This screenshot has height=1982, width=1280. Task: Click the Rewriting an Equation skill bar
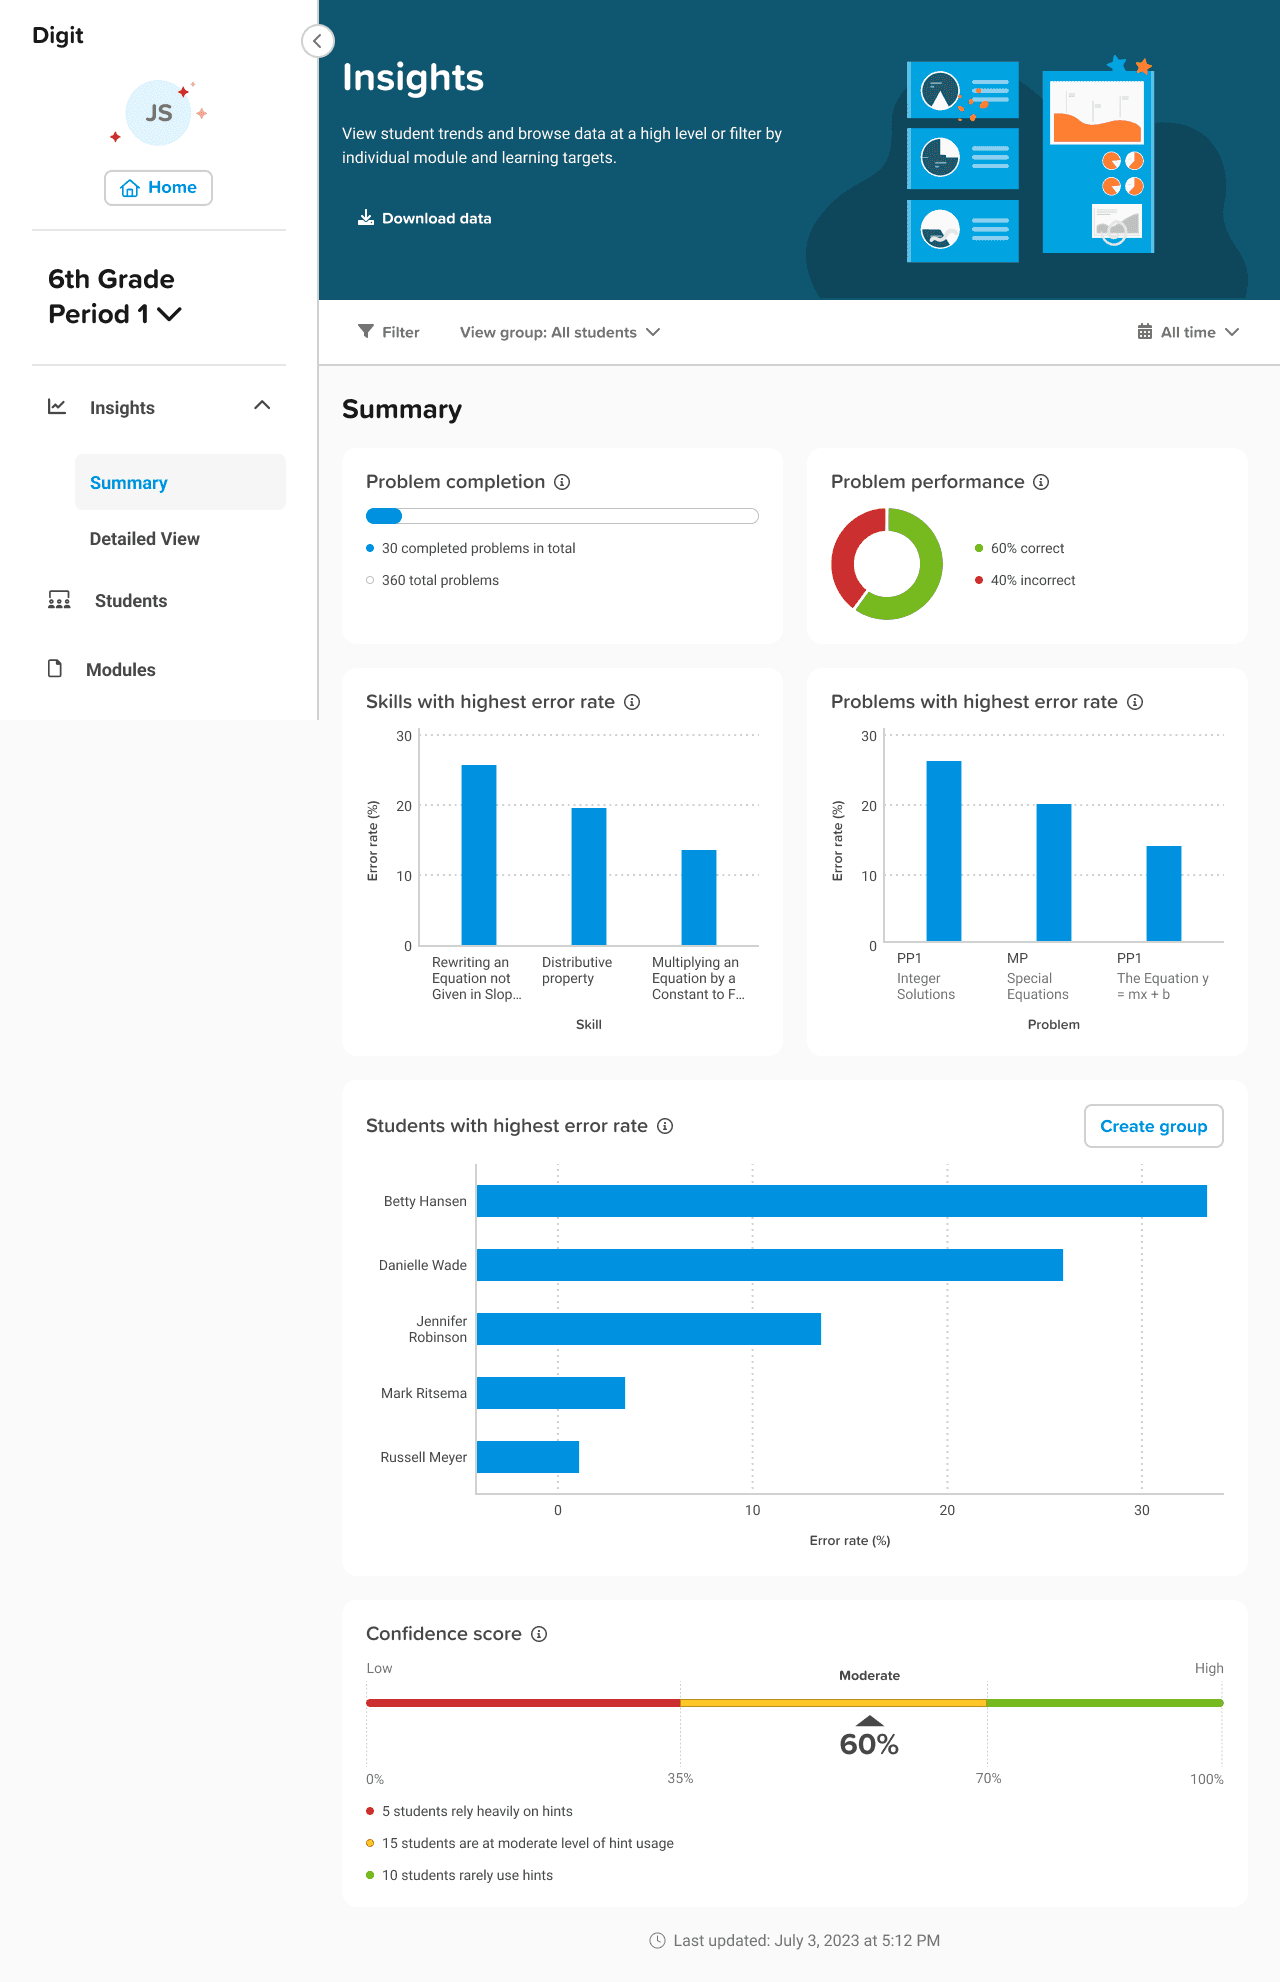tap(479, 855)
